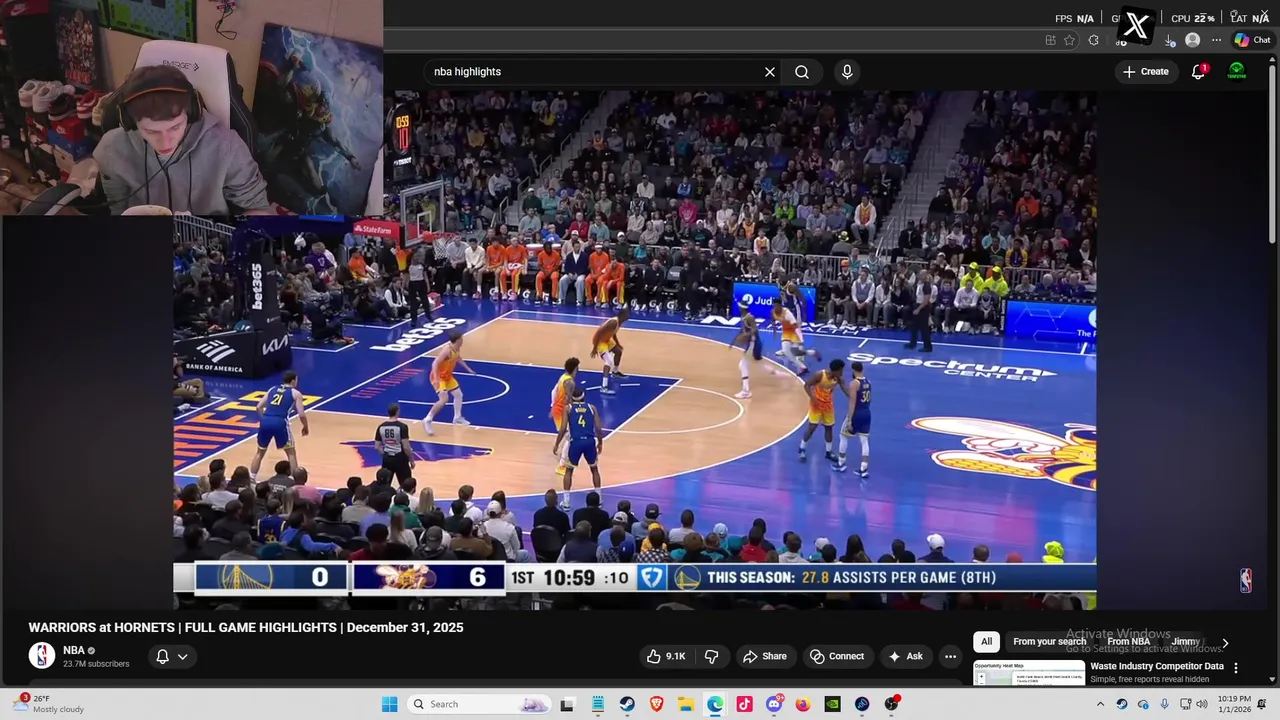Open the clock showing 10:19 PM
The image size is (1280, 720).
(x=1234, y=704)
